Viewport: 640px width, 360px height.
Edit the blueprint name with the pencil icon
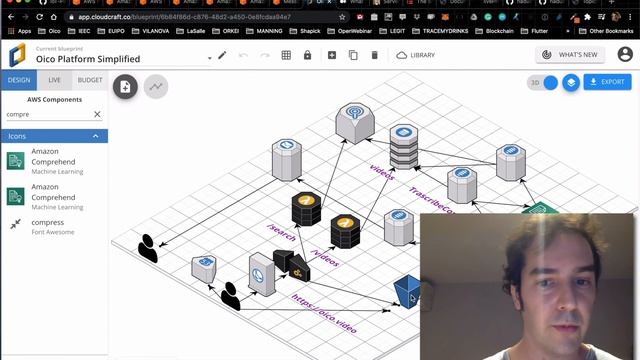coord(222,55)
